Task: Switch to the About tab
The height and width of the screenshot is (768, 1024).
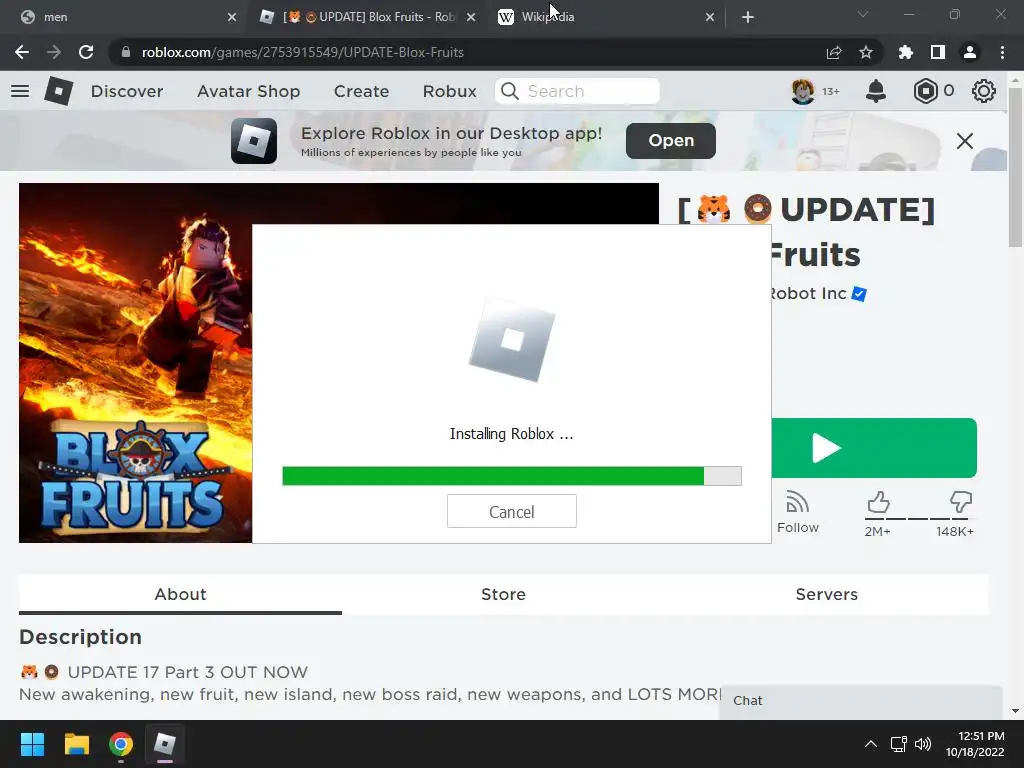Action: click(x=180, y=594)
